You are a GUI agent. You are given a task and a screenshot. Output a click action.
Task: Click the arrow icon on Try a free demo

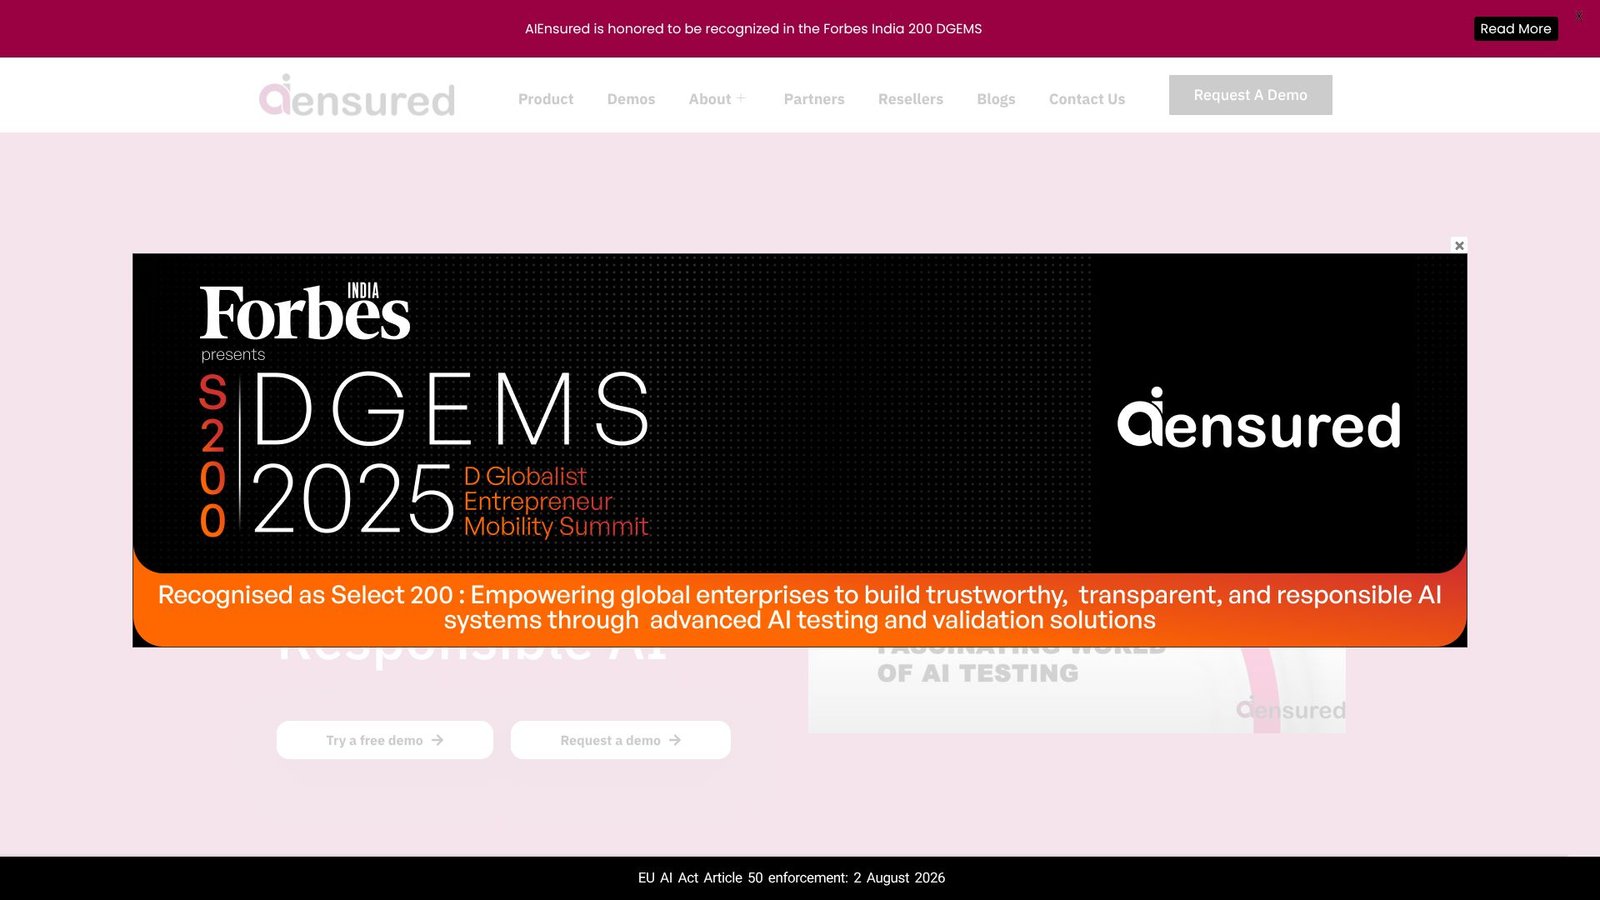pyautogui.click(x=437, y=740)
